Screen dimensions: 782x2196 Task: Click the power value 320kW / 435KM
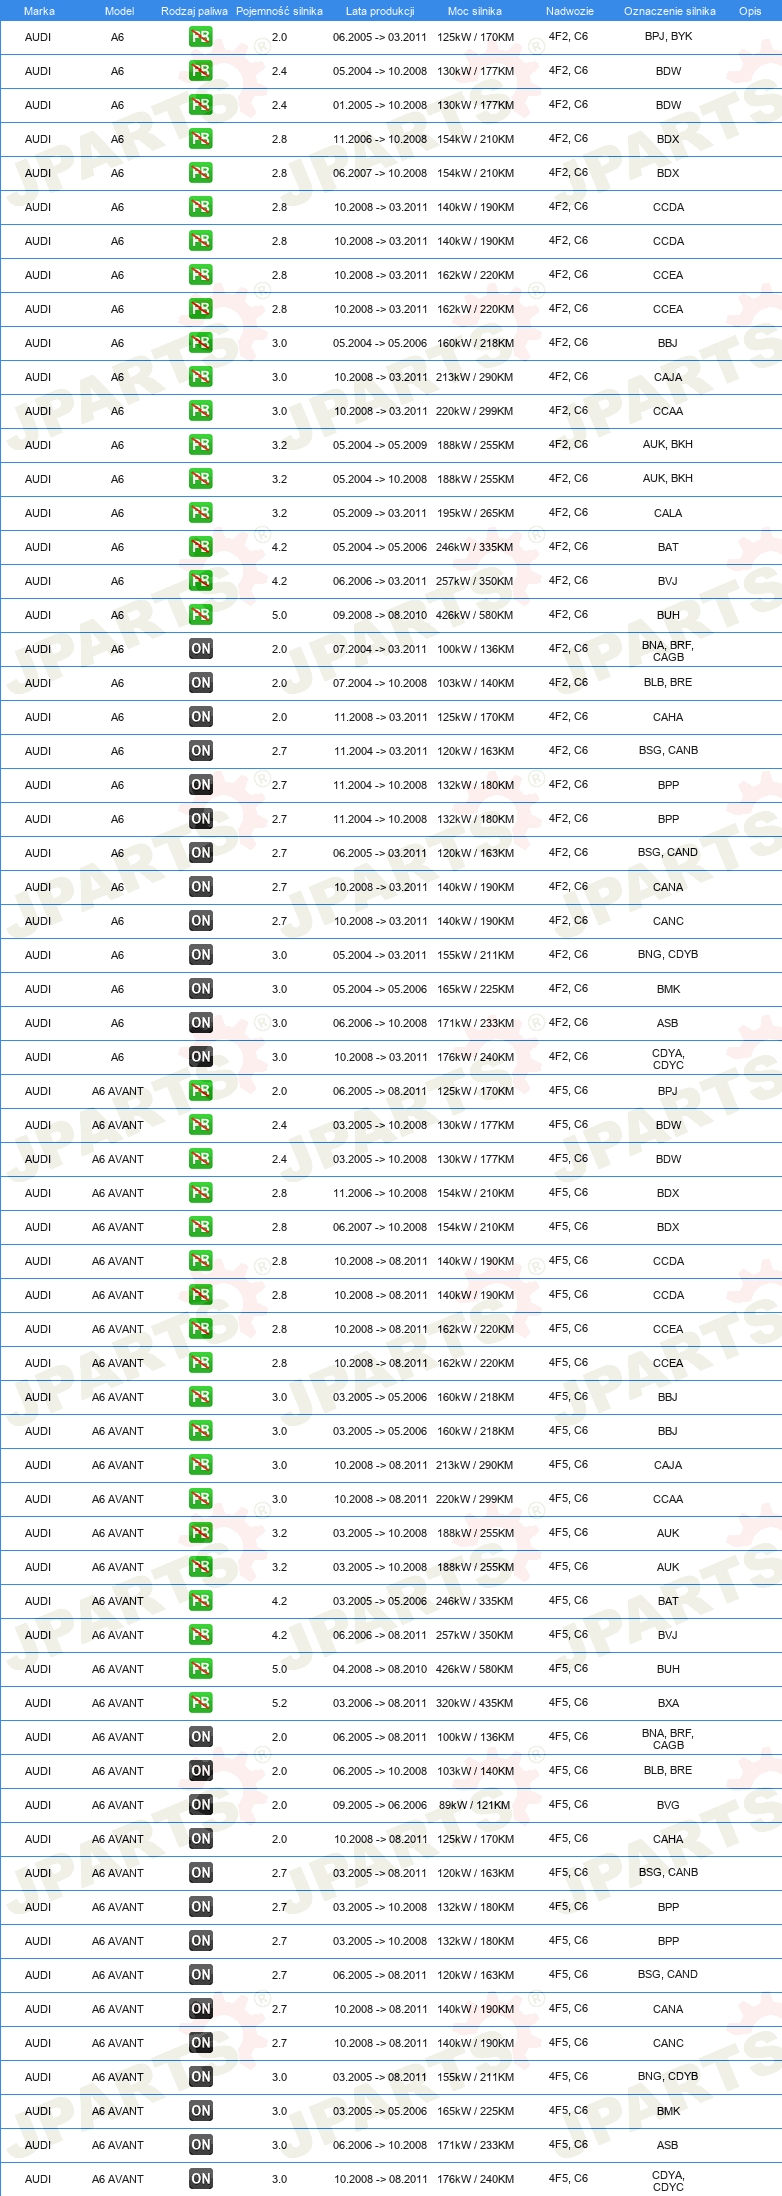click(475, 1703)
